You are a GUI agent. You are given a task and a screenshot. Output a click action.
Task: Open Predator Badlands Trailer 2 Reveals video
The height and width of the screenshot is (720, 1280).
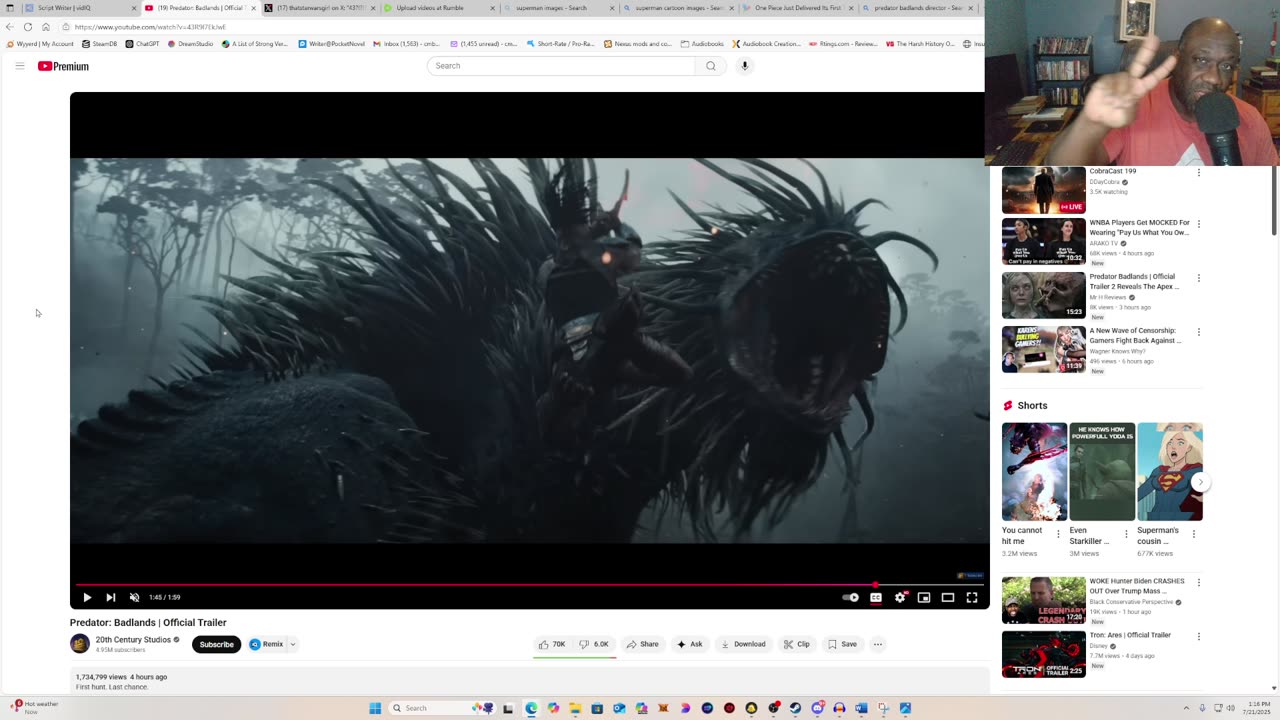[1044, 295]
